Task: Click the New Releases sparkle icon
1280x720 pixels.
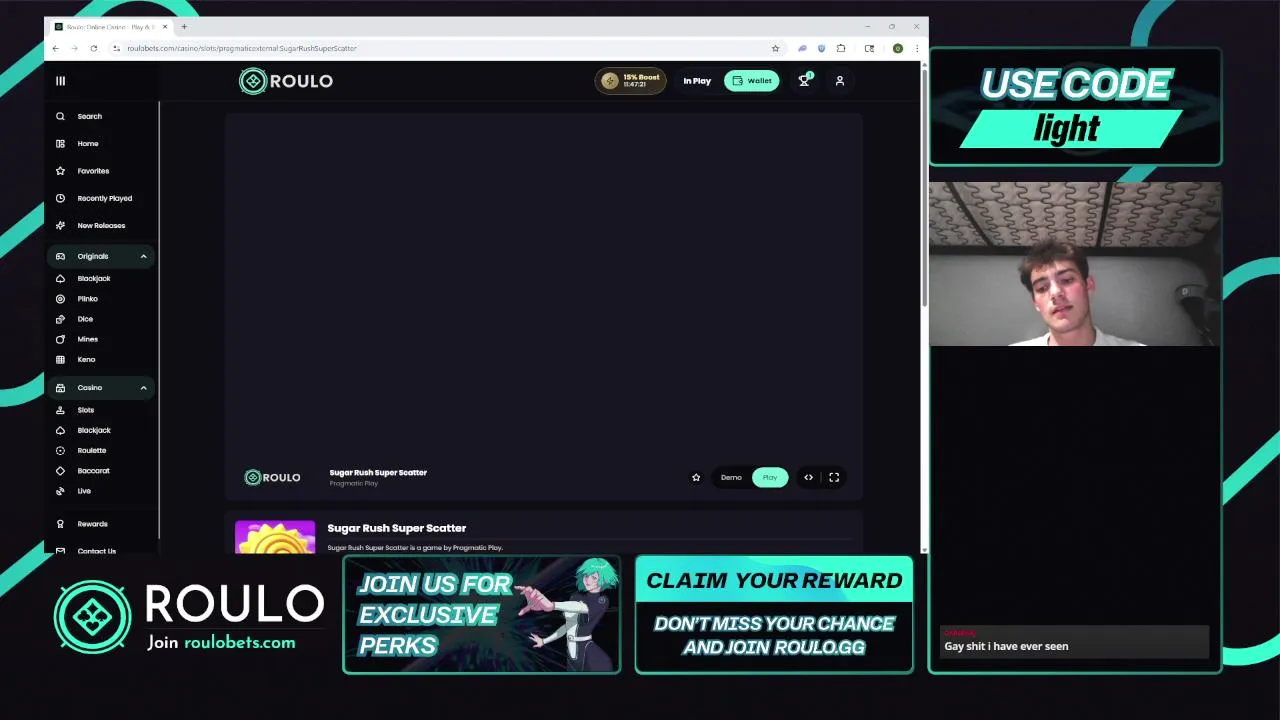Action: click(60, 225)
